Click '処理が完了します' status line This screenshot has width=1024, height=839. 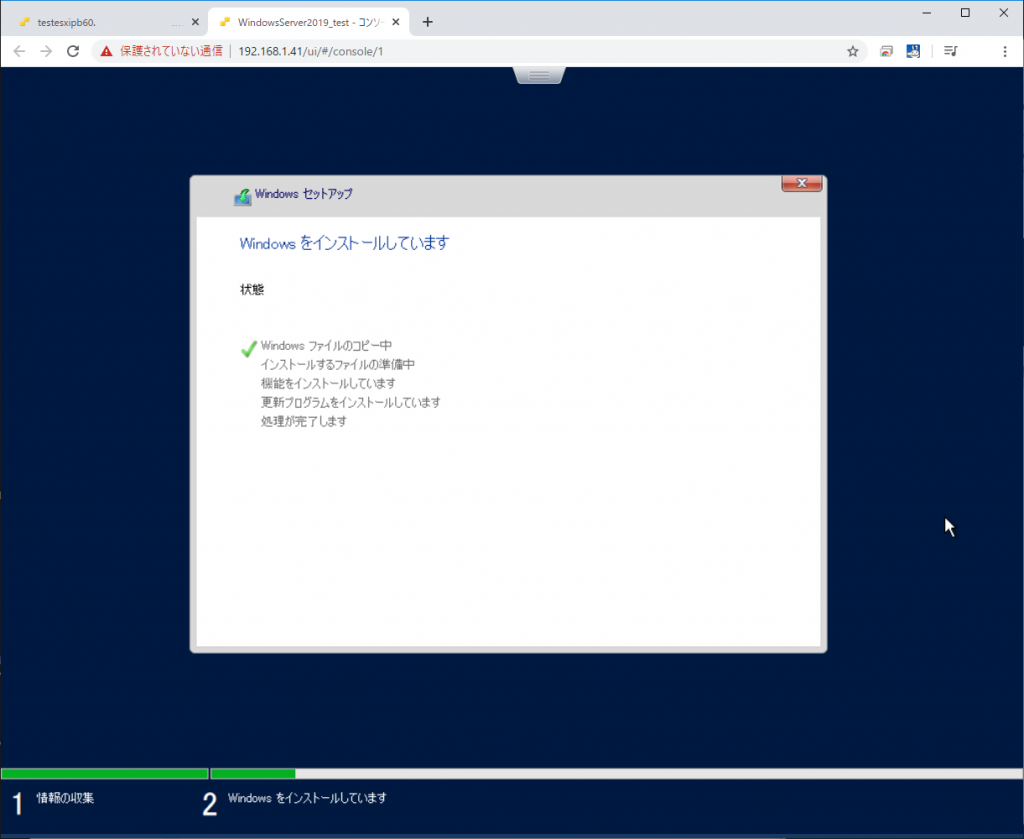pos(304,421)
